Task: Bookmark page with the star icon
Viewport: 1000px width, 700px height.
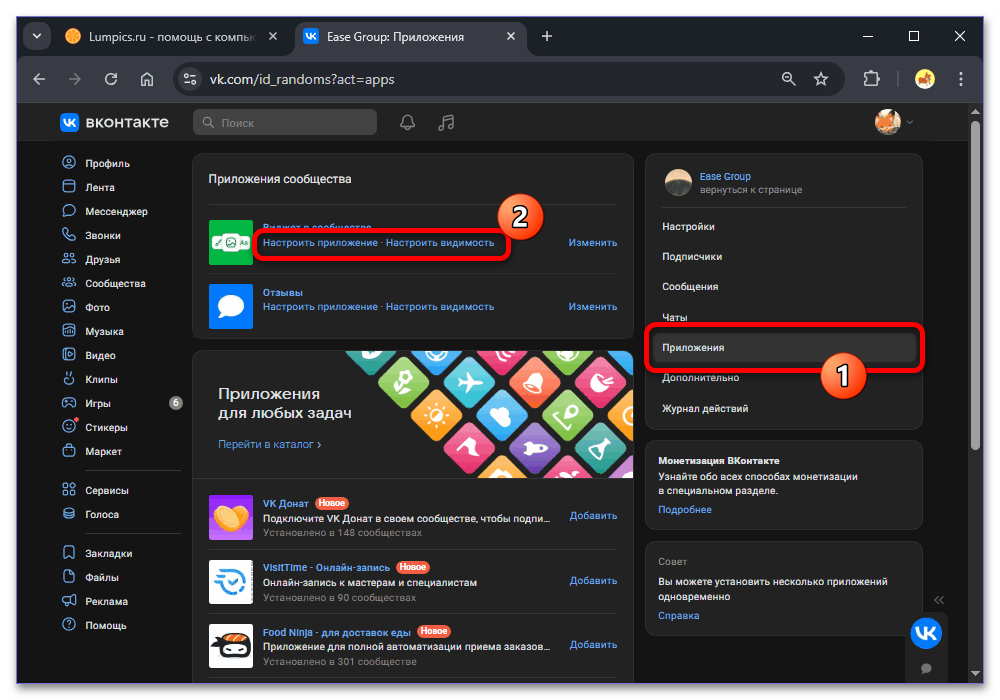Action: [821, 79]
